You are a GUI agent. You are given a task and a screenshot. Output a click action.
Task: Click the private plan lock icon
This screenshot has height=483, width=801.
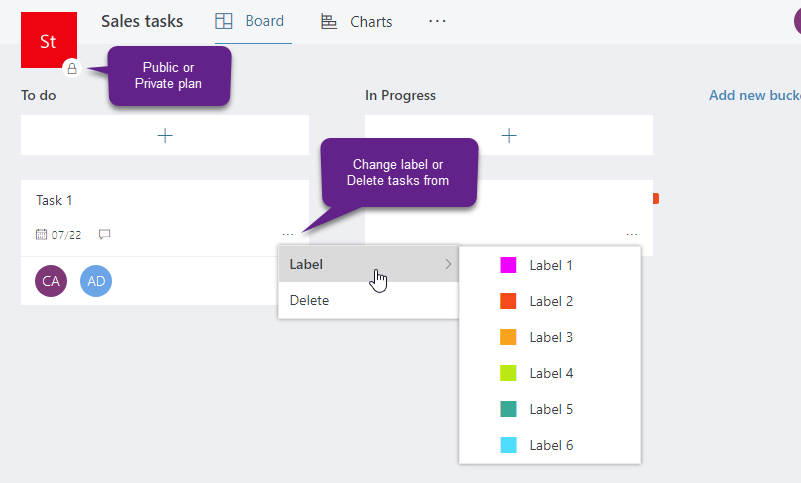(72, 68)
